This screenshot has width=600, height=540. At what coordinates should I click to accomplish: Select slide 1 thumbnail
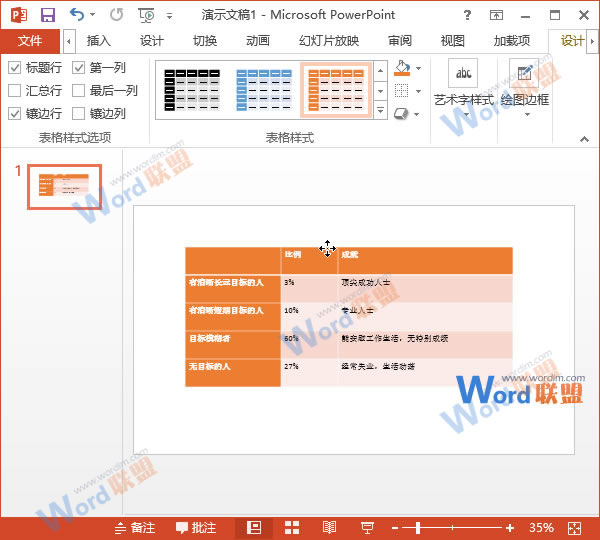pyautogui.click(x=64, y=187)
